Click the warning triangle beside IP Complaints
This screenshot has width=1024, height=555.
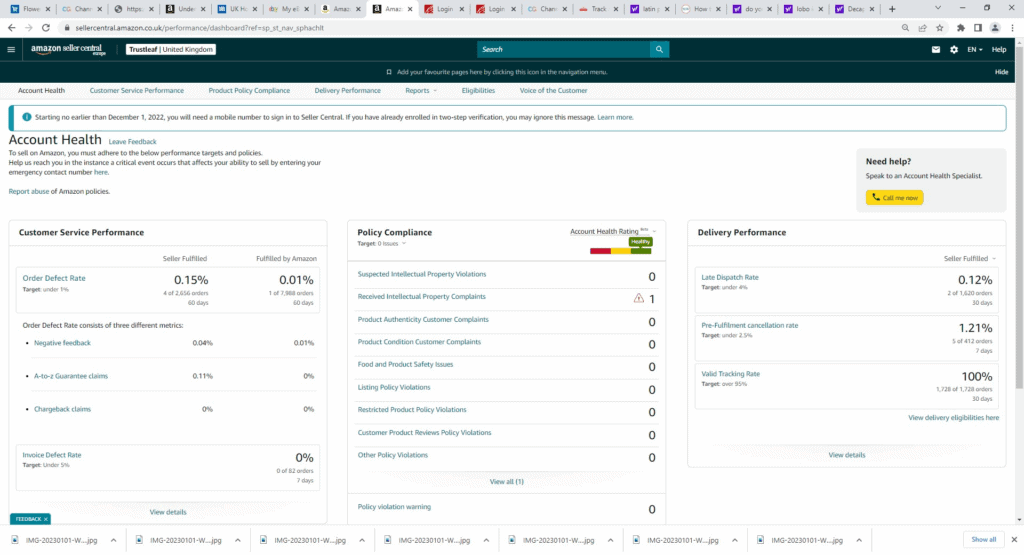[639, 298]
